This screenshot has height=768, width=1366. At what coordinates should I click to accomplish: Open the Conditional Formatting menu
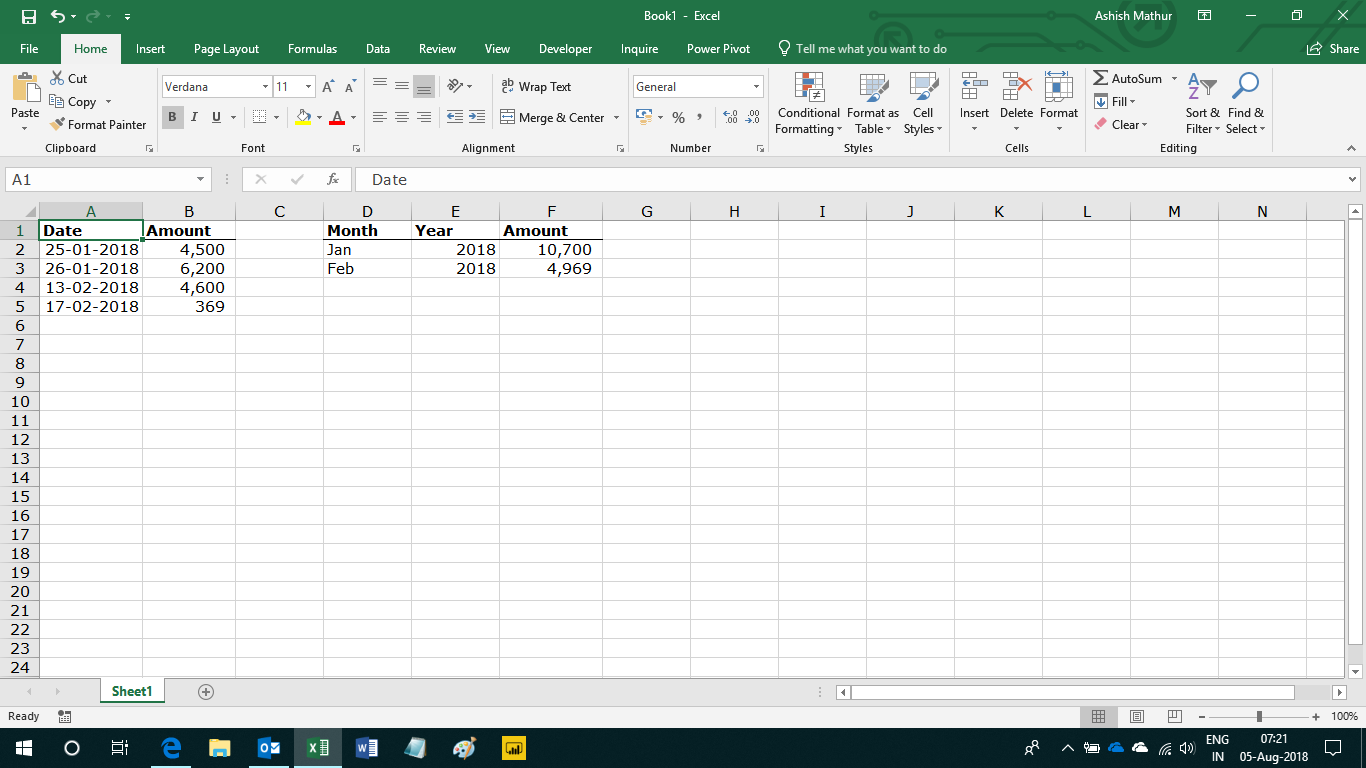(x=809, y=104)
